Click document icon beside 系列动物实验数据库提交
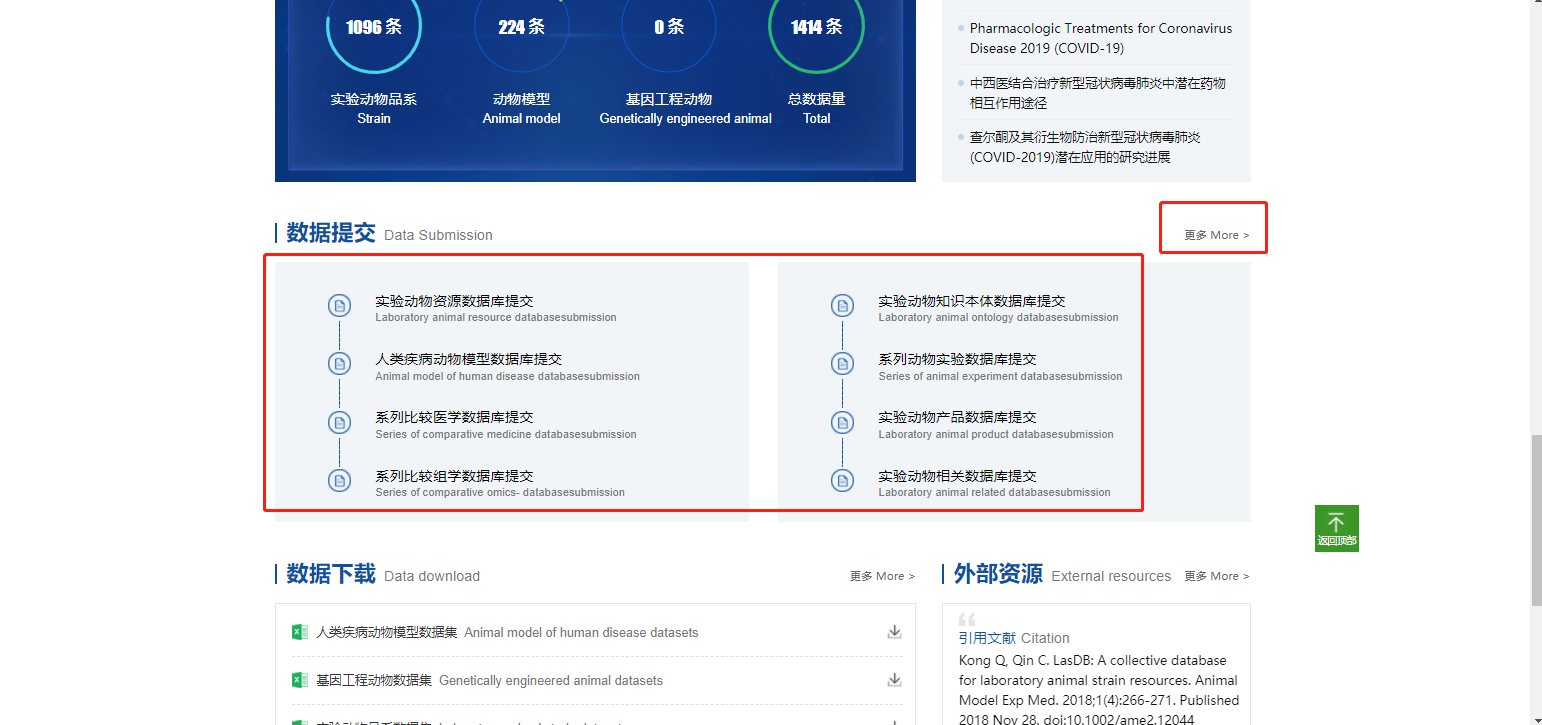This screenshot has width=1542, height=725. click(842, 364)
